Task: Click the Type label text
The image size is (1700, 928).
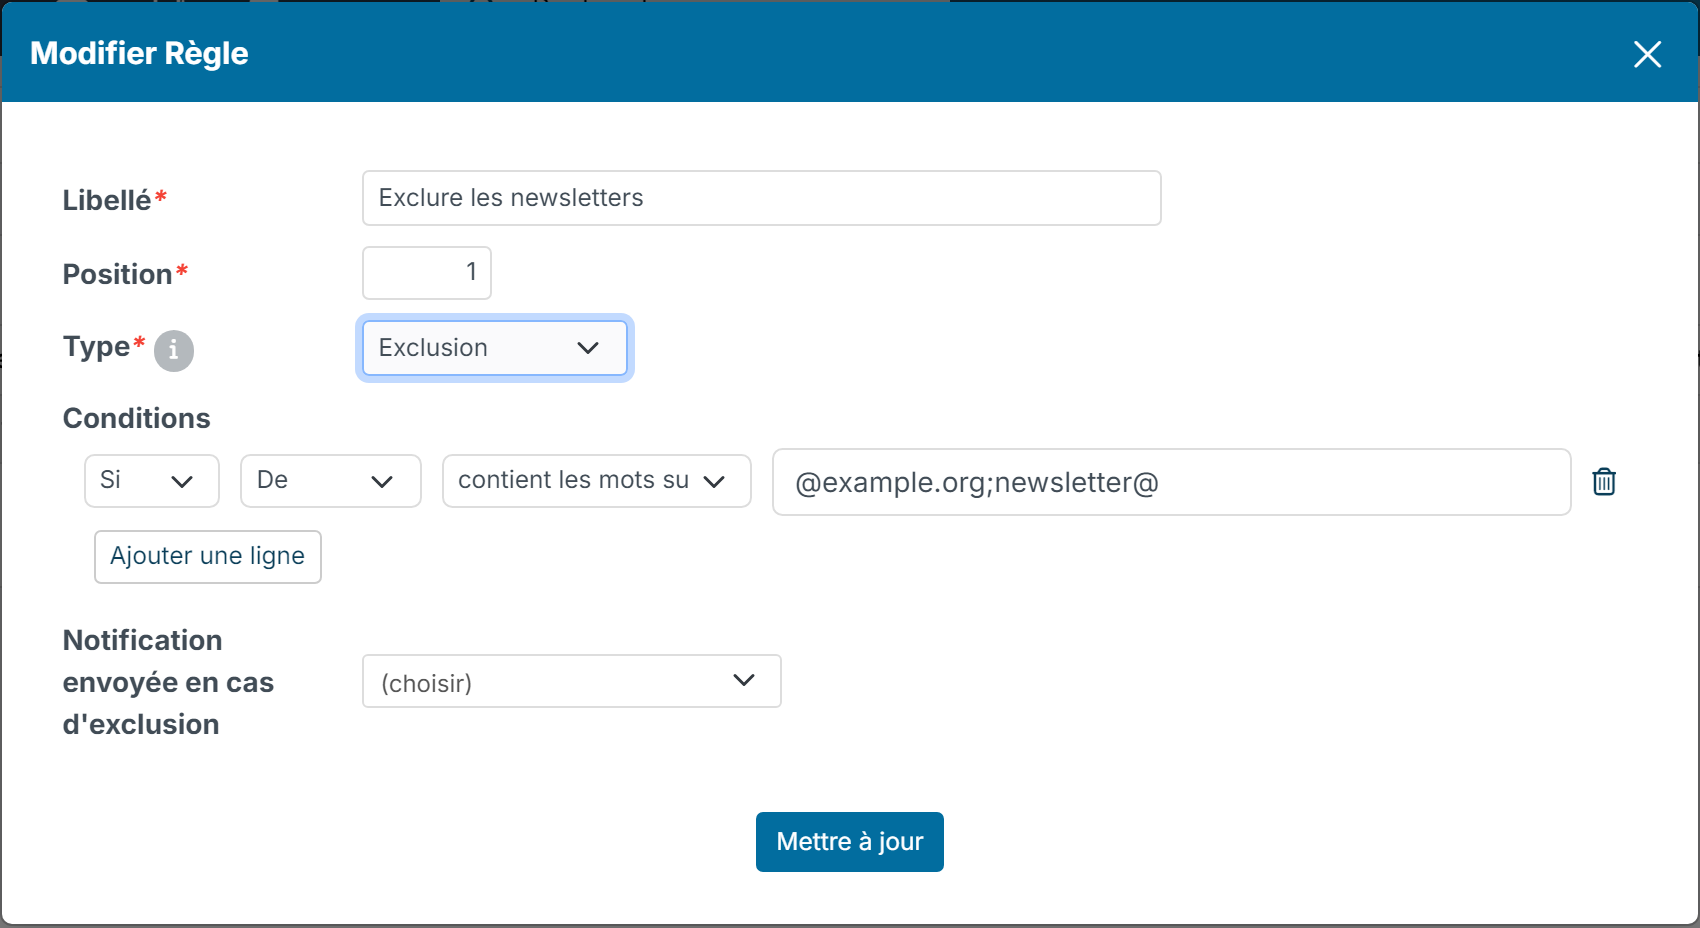Action: click(x=97, y=347)
